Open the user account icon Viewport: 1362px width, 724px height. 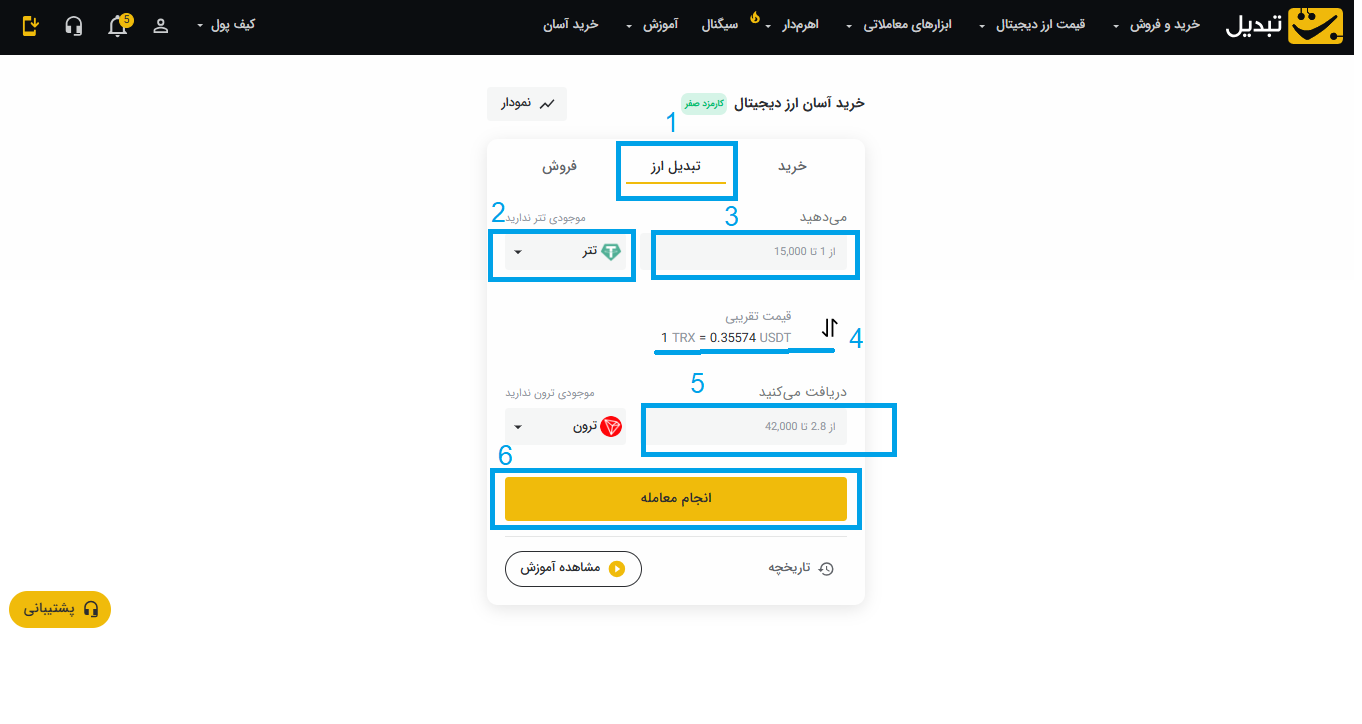pos(160,26)
